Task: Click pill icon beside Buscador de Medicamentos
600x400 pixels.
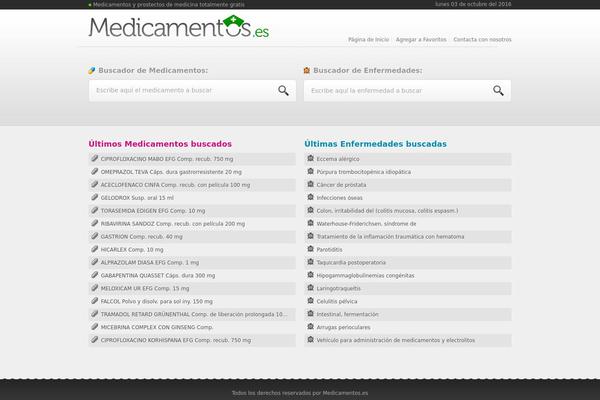Action: coord(92,70)
